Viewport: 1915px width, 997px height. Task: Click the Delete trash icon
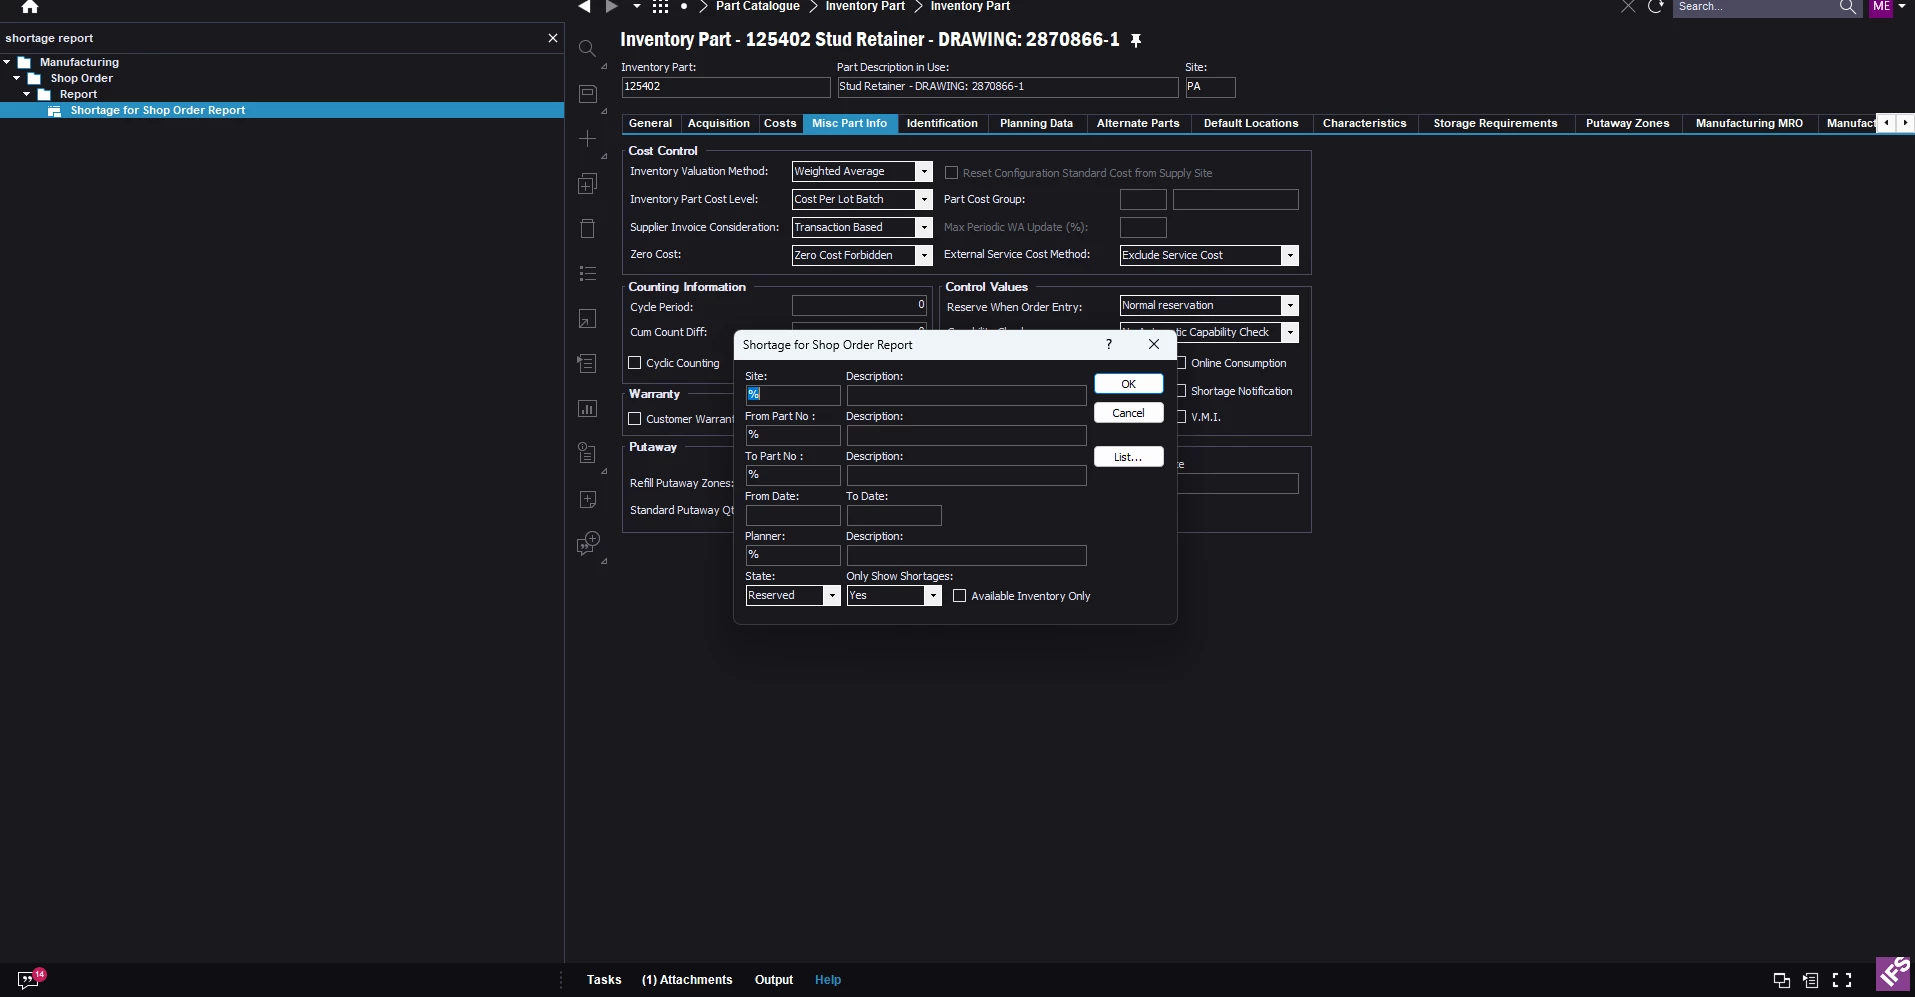pyautogui.click(x=588, y=229)
